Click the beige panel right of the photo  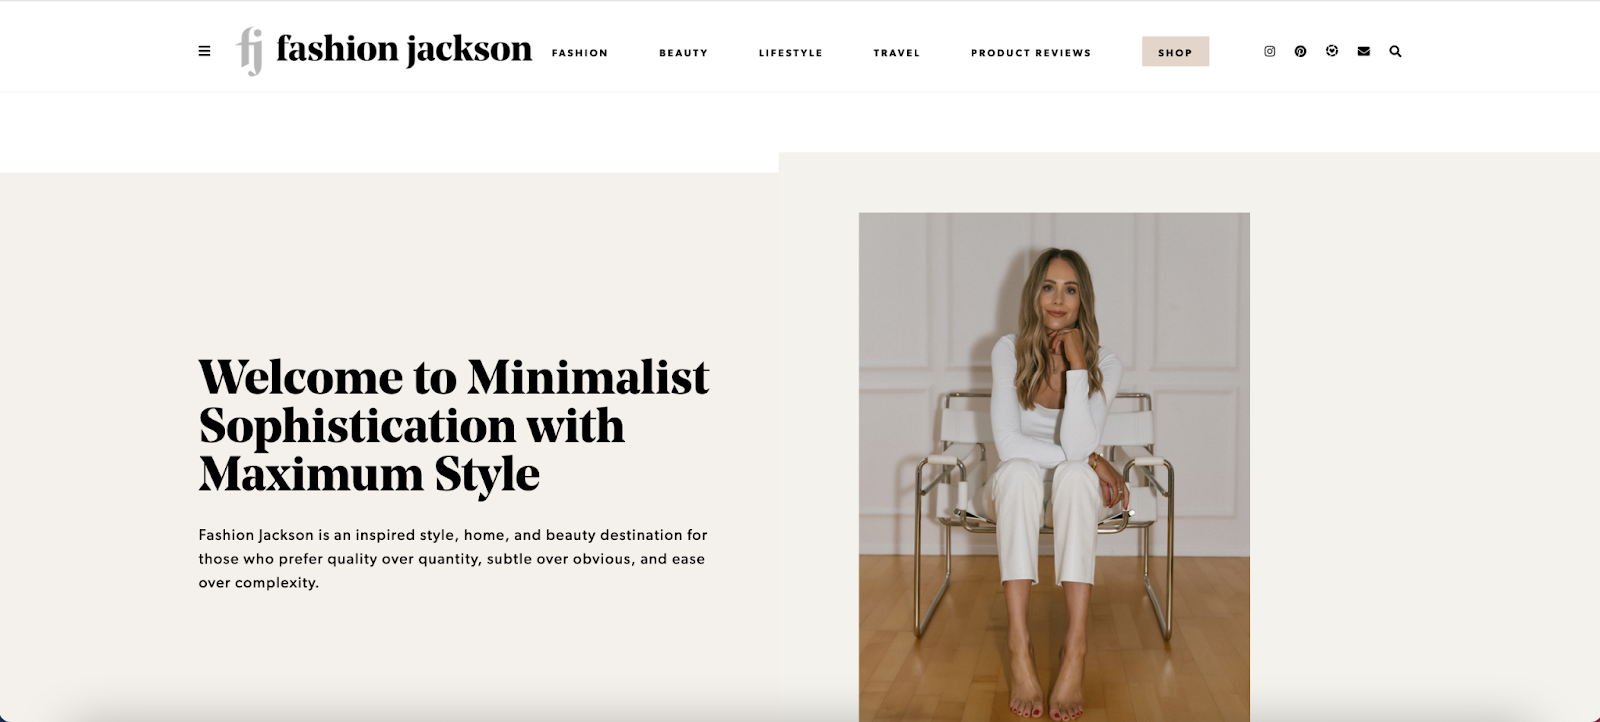[1425, 437]
